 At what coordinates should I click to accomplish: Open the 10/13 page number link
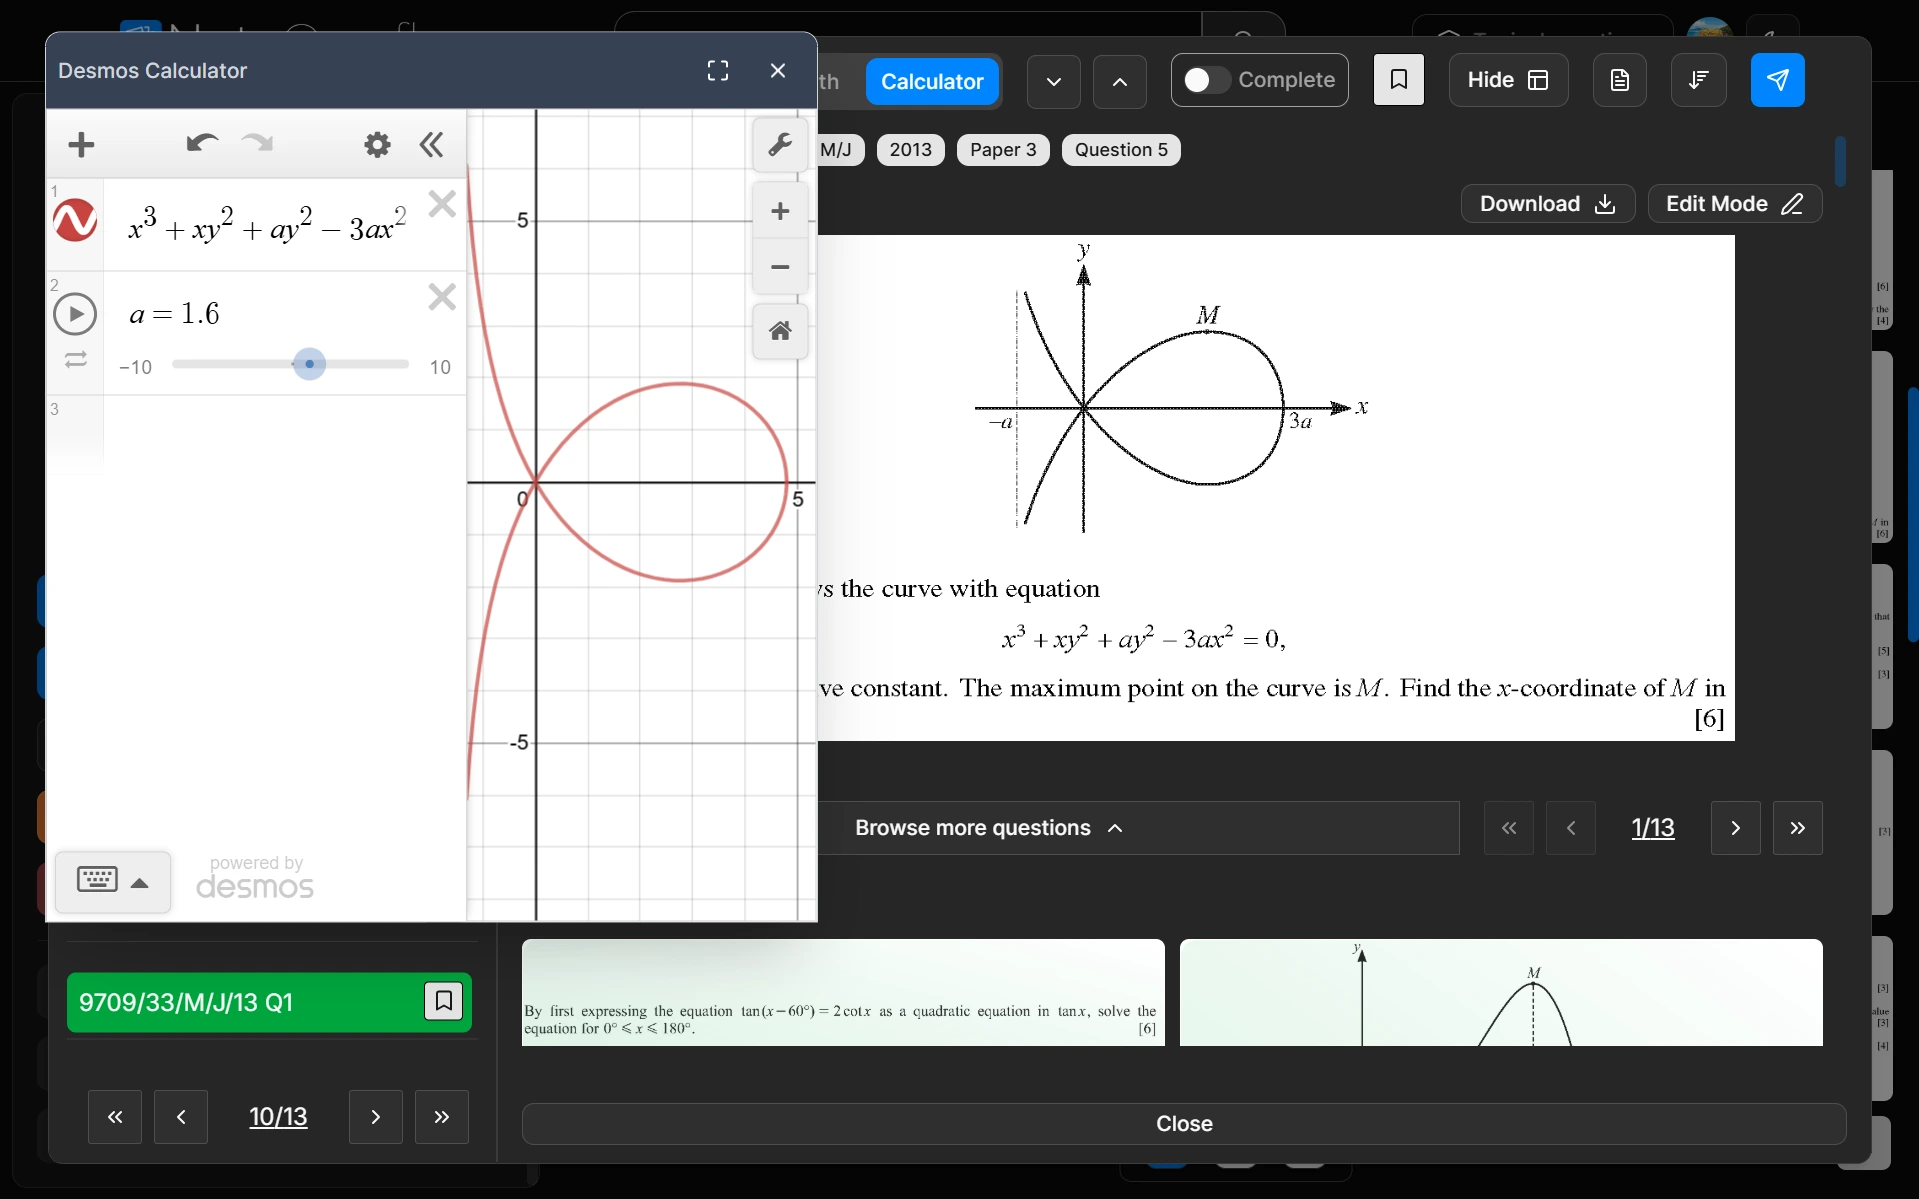click(x=278, y=1117)
